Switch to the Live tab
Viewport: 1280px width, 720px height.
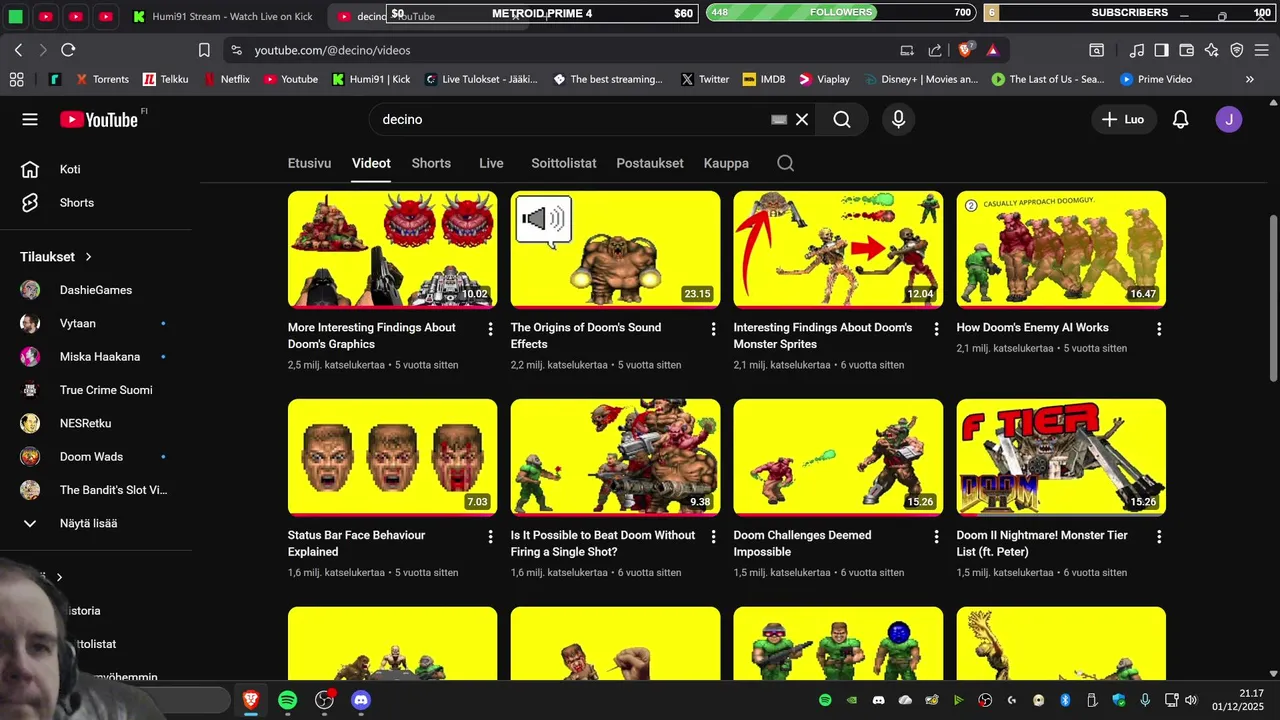point(491,163)
